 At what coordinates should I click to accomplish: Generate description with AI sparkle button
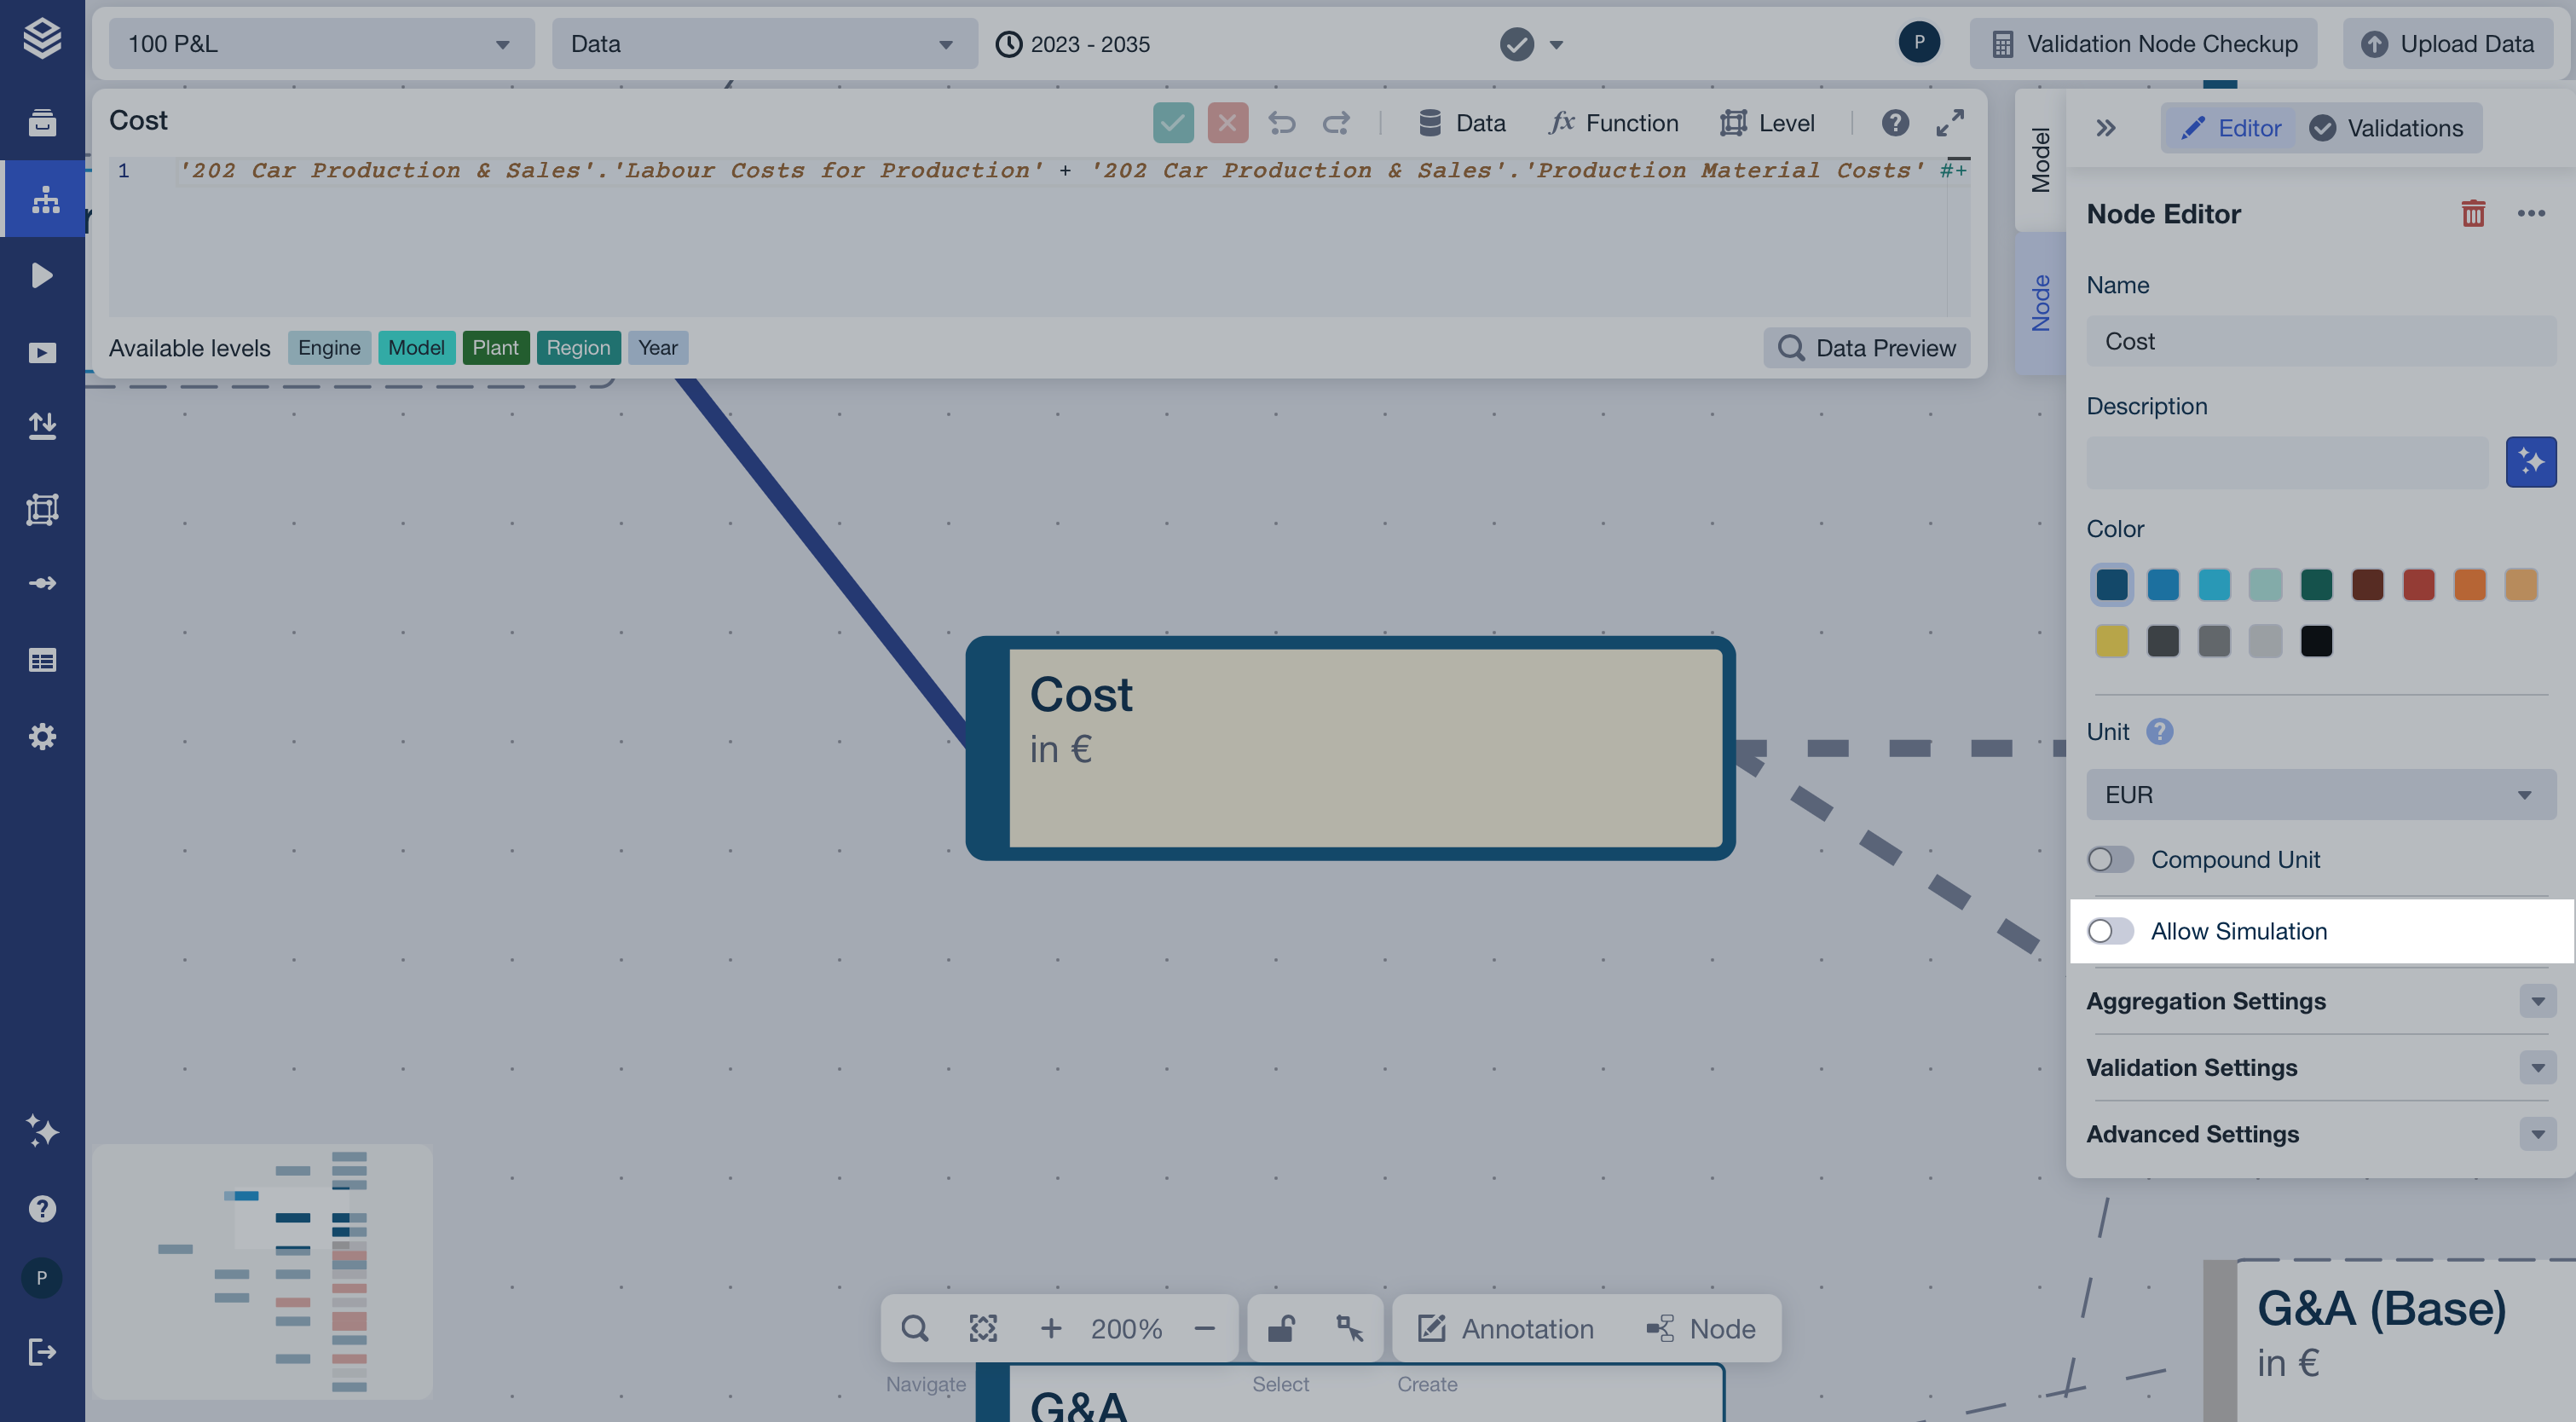(x=2530, y=462)
